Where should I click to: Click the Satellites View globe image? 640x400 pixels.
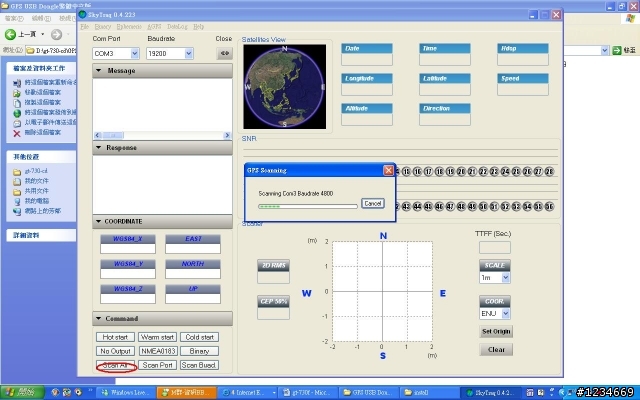(x=284, y=87)
